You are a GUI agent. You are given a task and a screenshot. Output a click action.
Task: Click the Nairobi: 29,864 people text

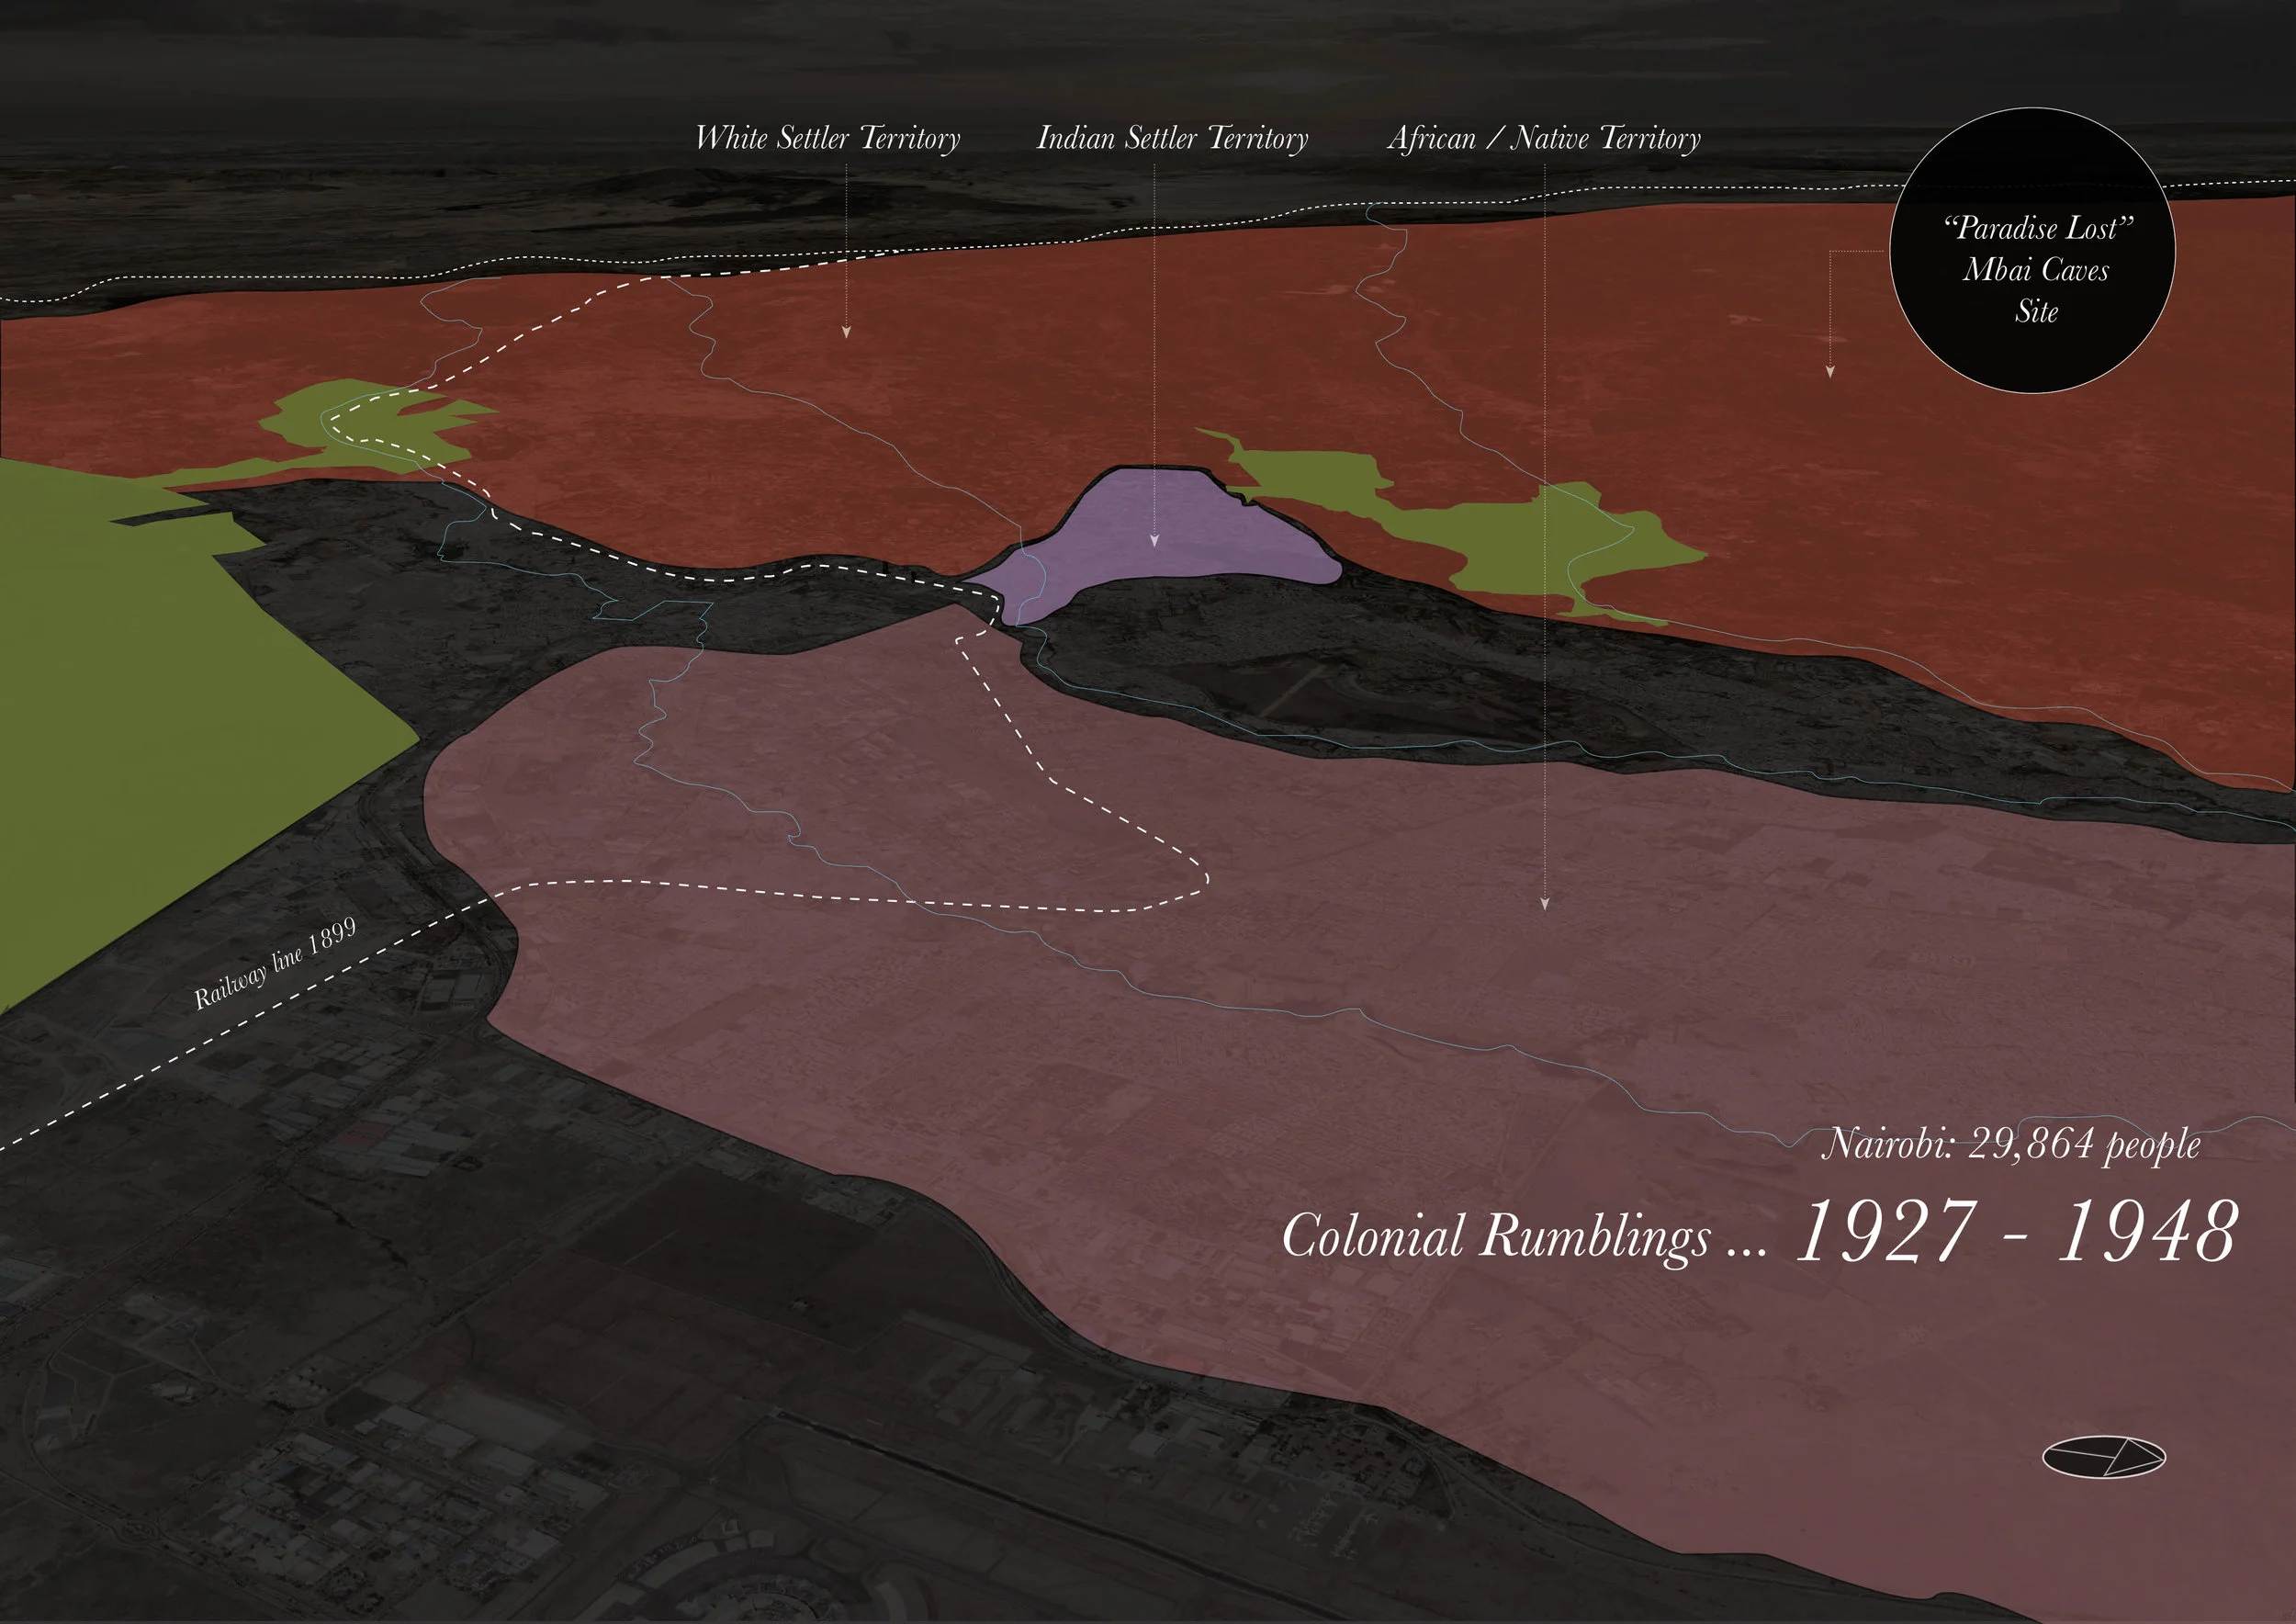2010,1144
